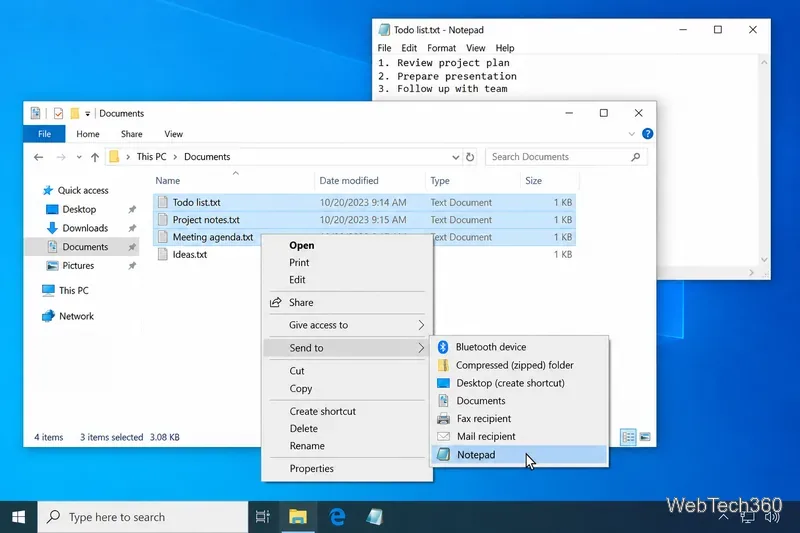The image size is (800, 533).
Task: Expand the Give access to submenu
Action: point(347,325)
